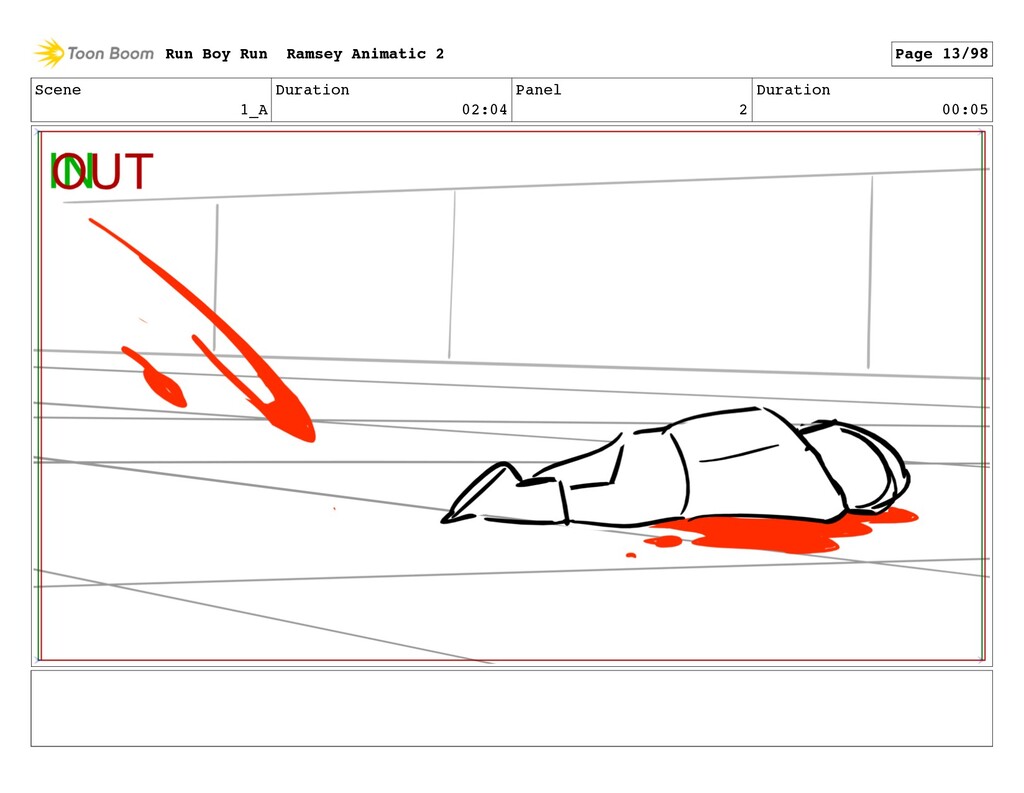Click the 'Page 13/98' box

click(x=941, y=54)
